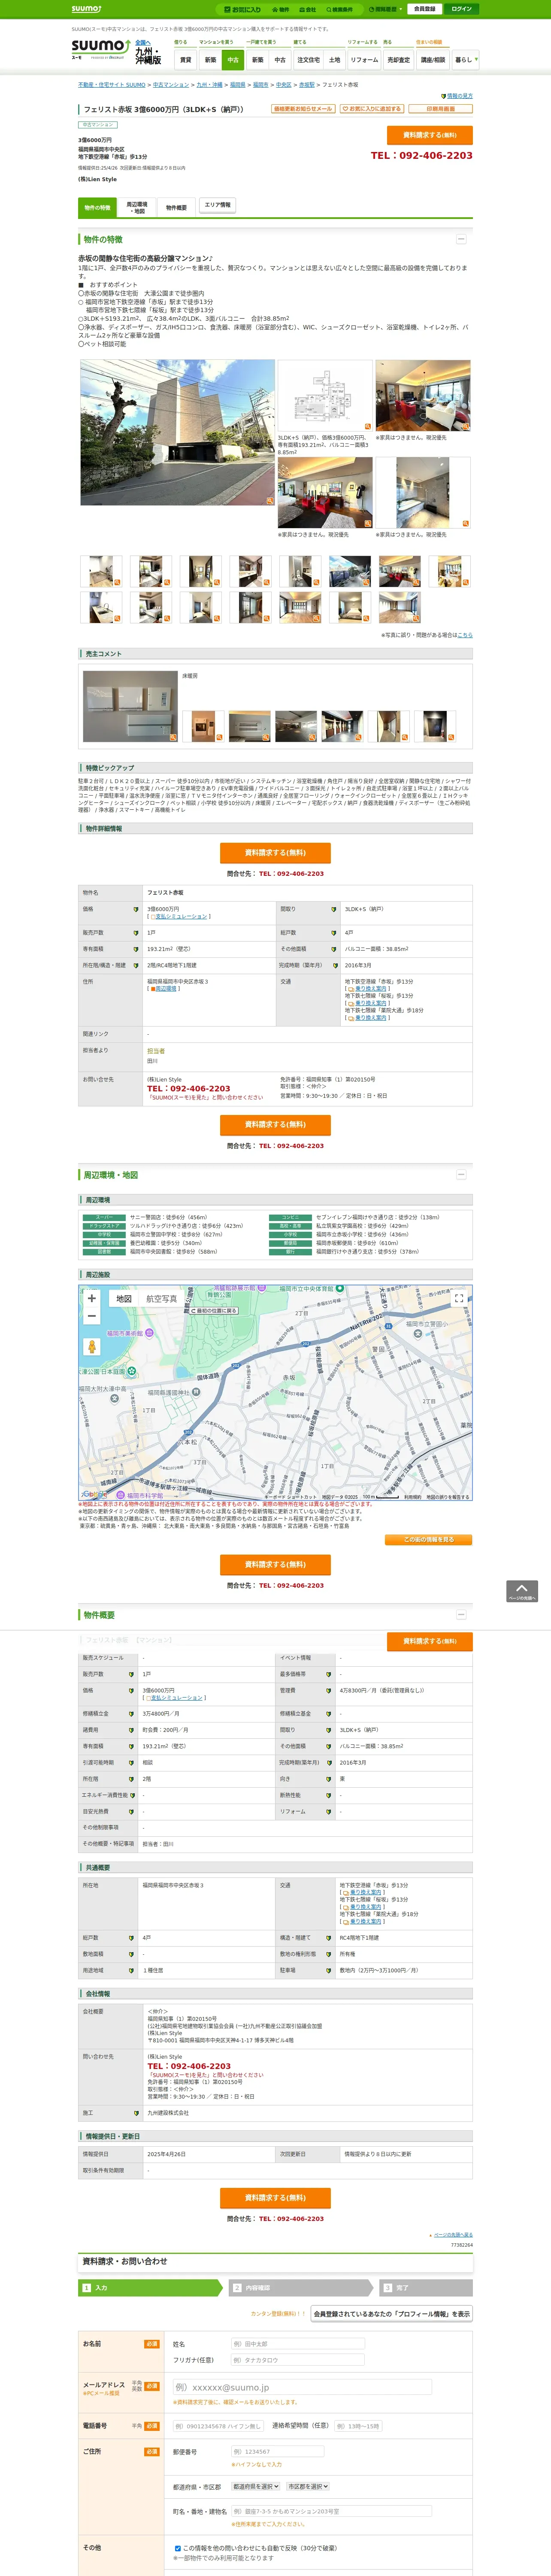Click top orange 資料請求する button
This screenshot has height=2576, width=551.
coord(429,135)
